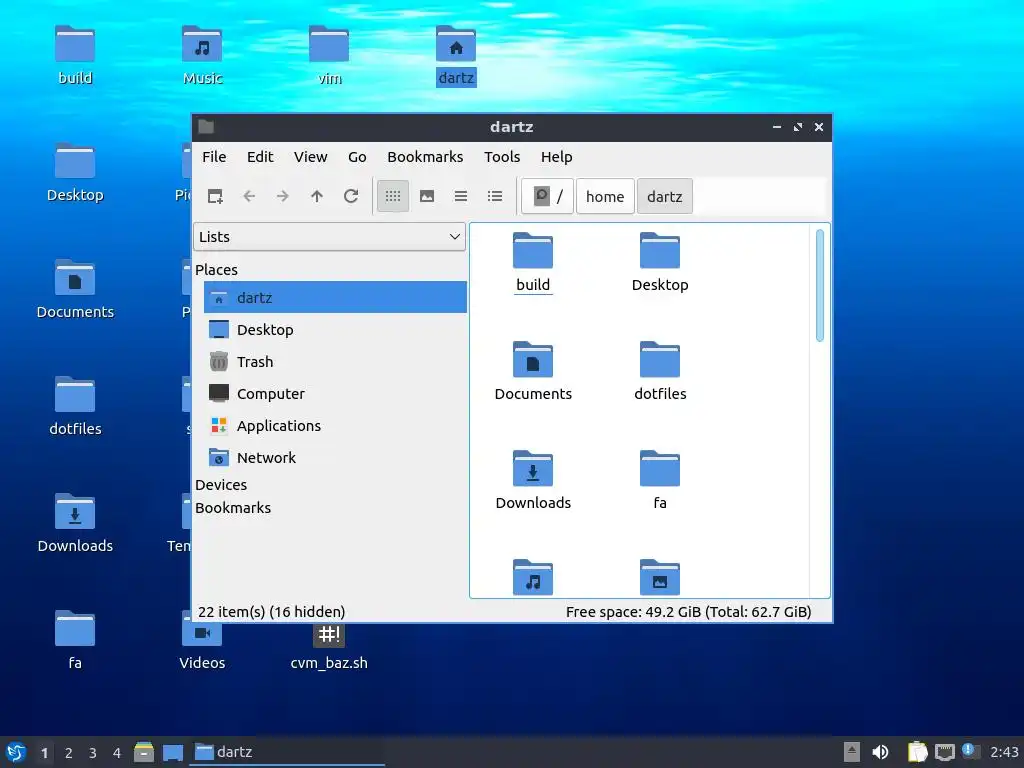1024x768 pixels.
Task: Select the fa folder in file view
Action: pyautogui.click(x=660, y=481)
